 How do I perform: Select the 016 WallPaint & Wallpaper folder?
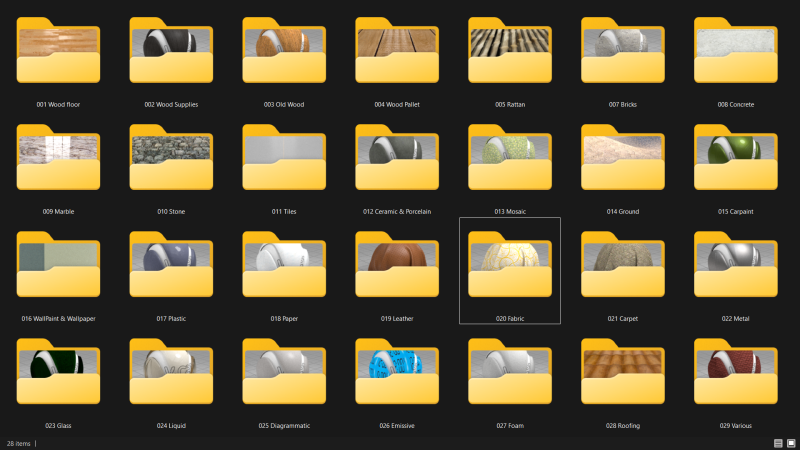tap(58, 269)
